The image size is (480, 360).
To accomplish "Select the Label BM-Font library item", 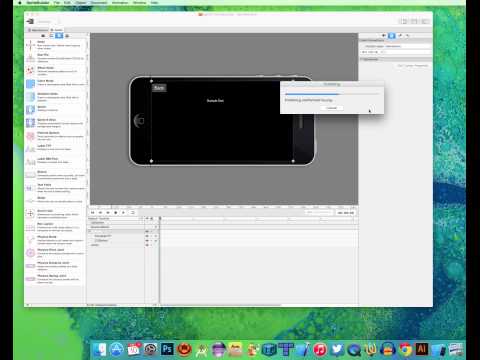I will tap(55, 161).
